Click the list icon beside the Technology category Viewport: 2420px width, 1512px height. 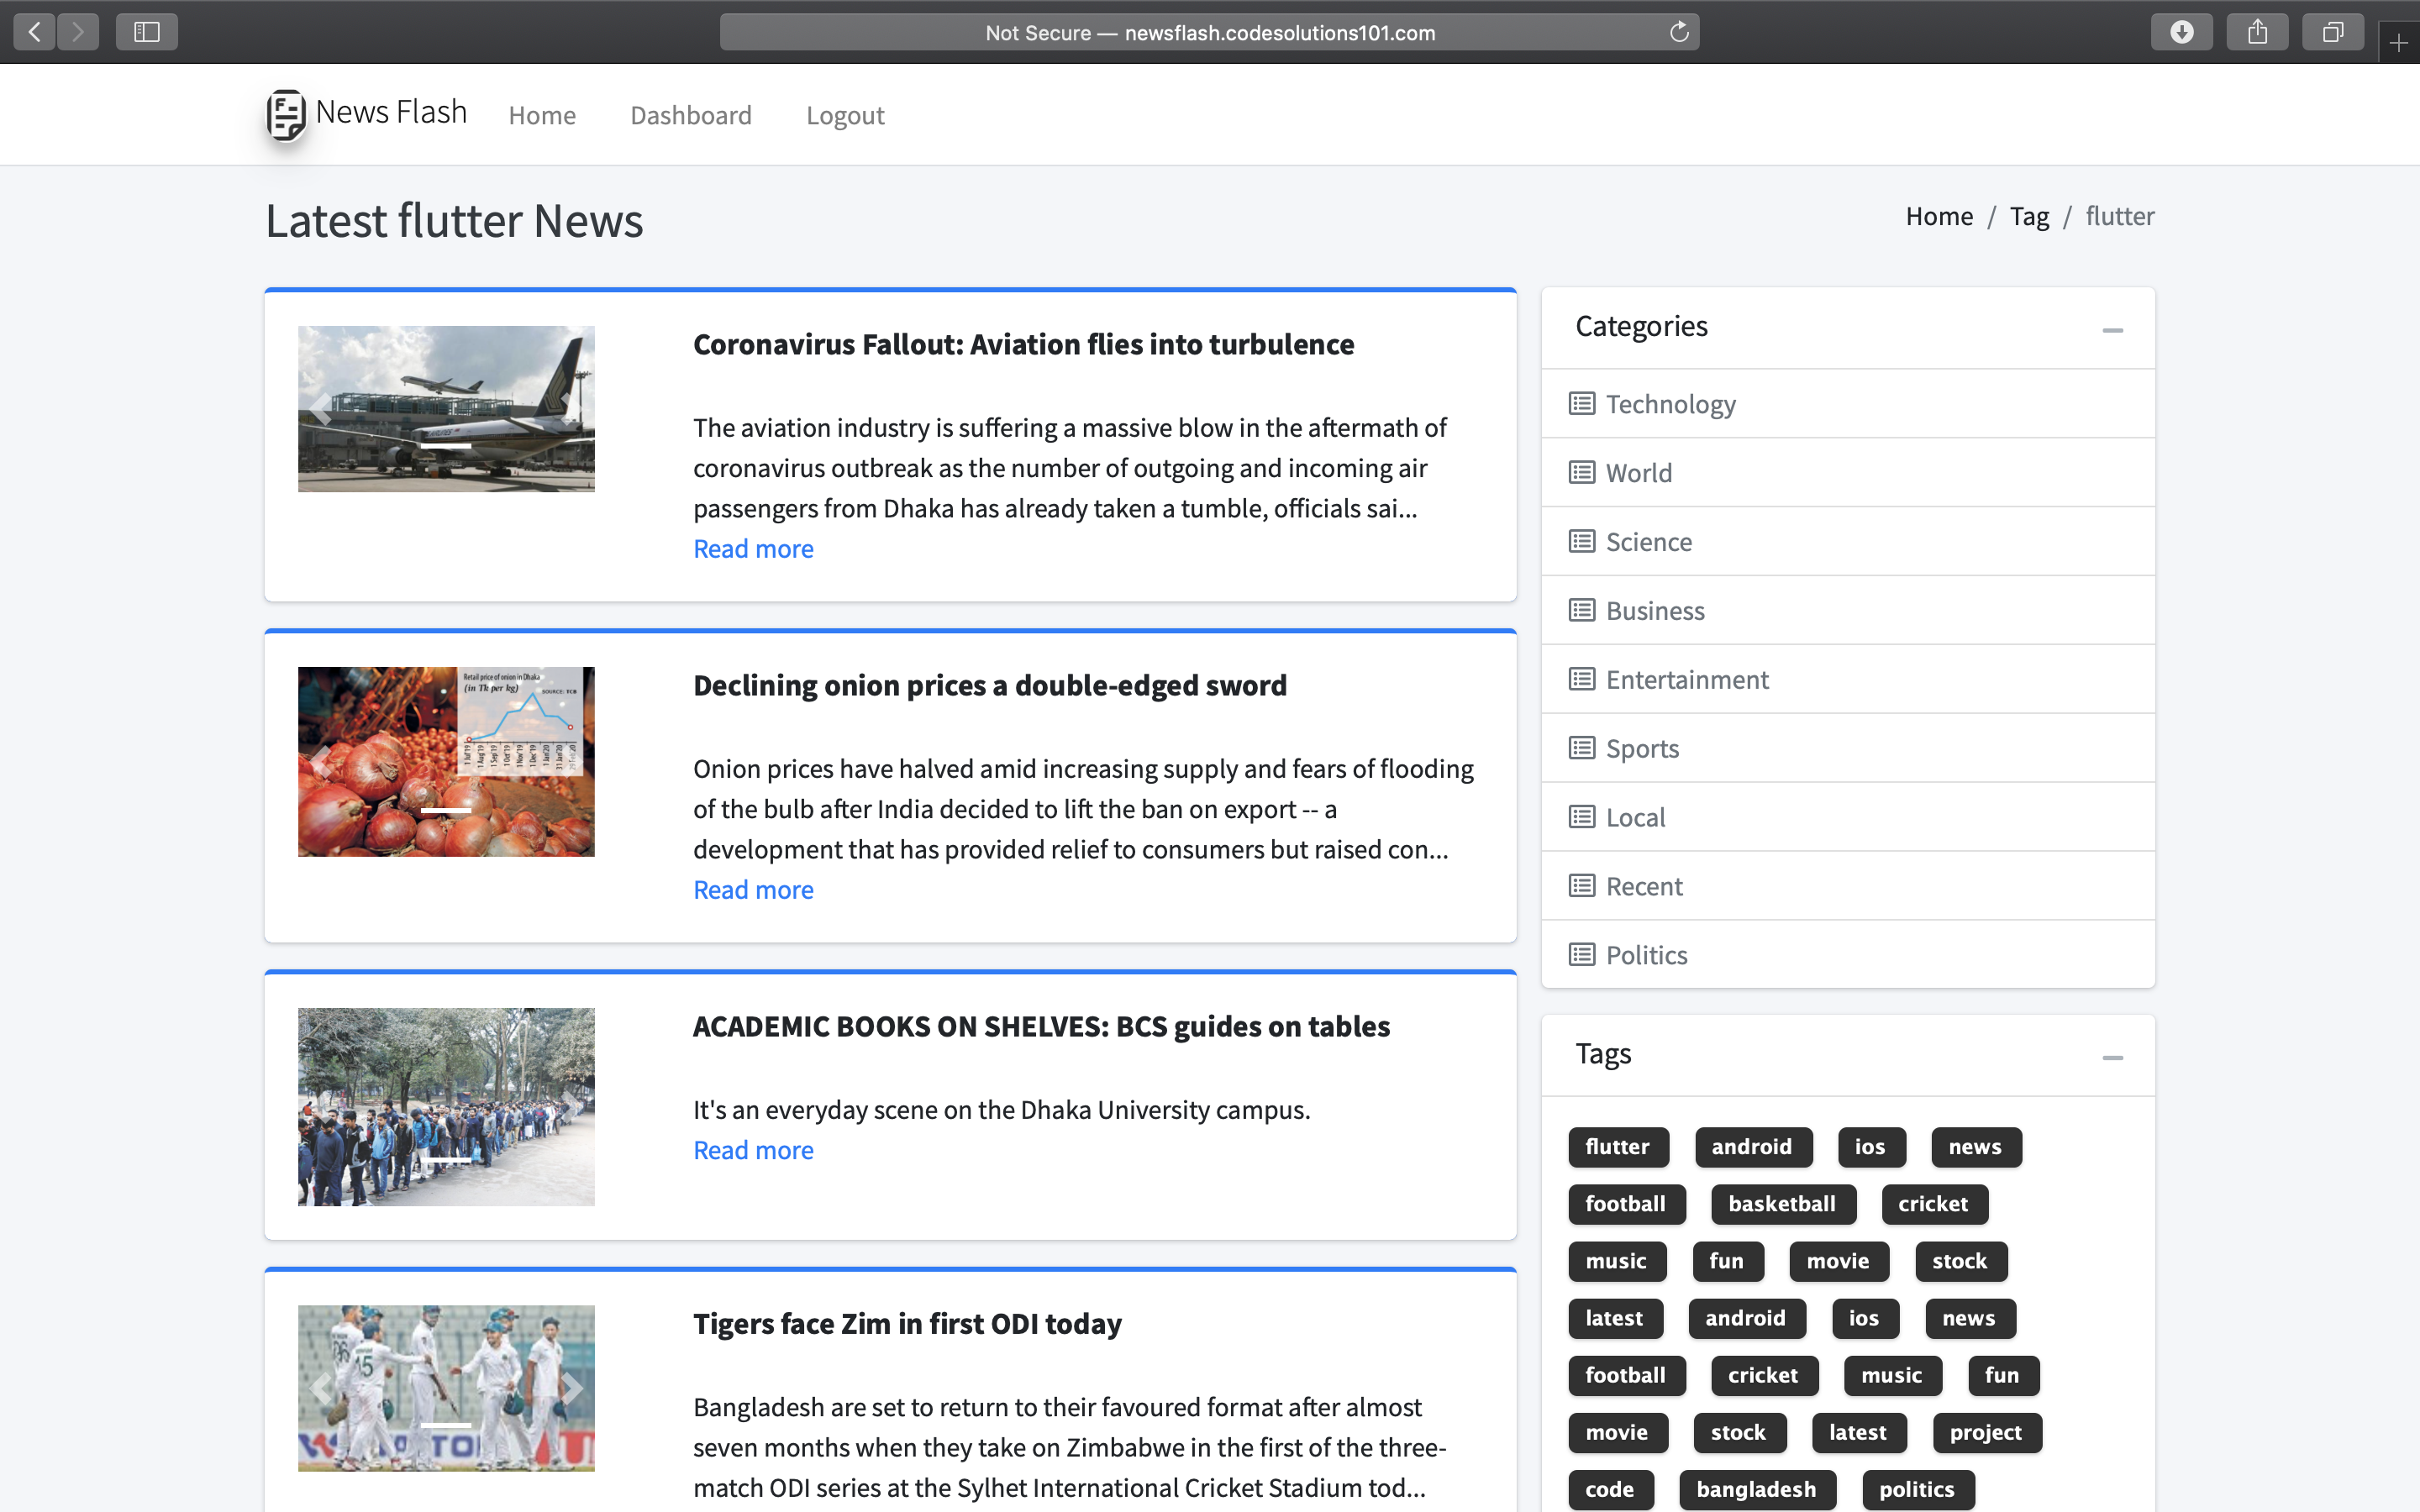[x=1581, y=403]
